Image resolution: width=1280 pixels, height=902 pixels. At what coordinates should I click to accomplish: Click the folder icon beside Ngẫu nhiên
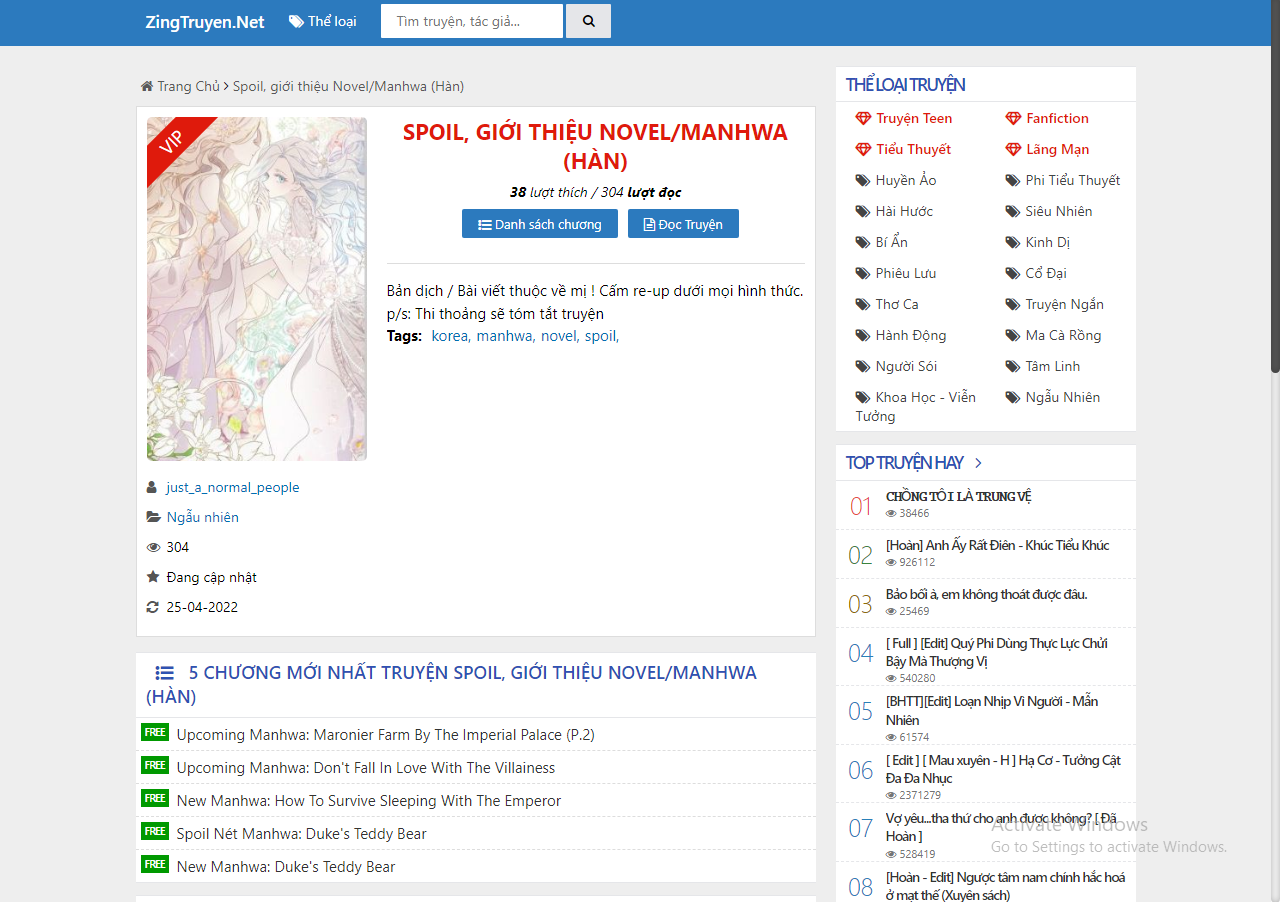153,517
